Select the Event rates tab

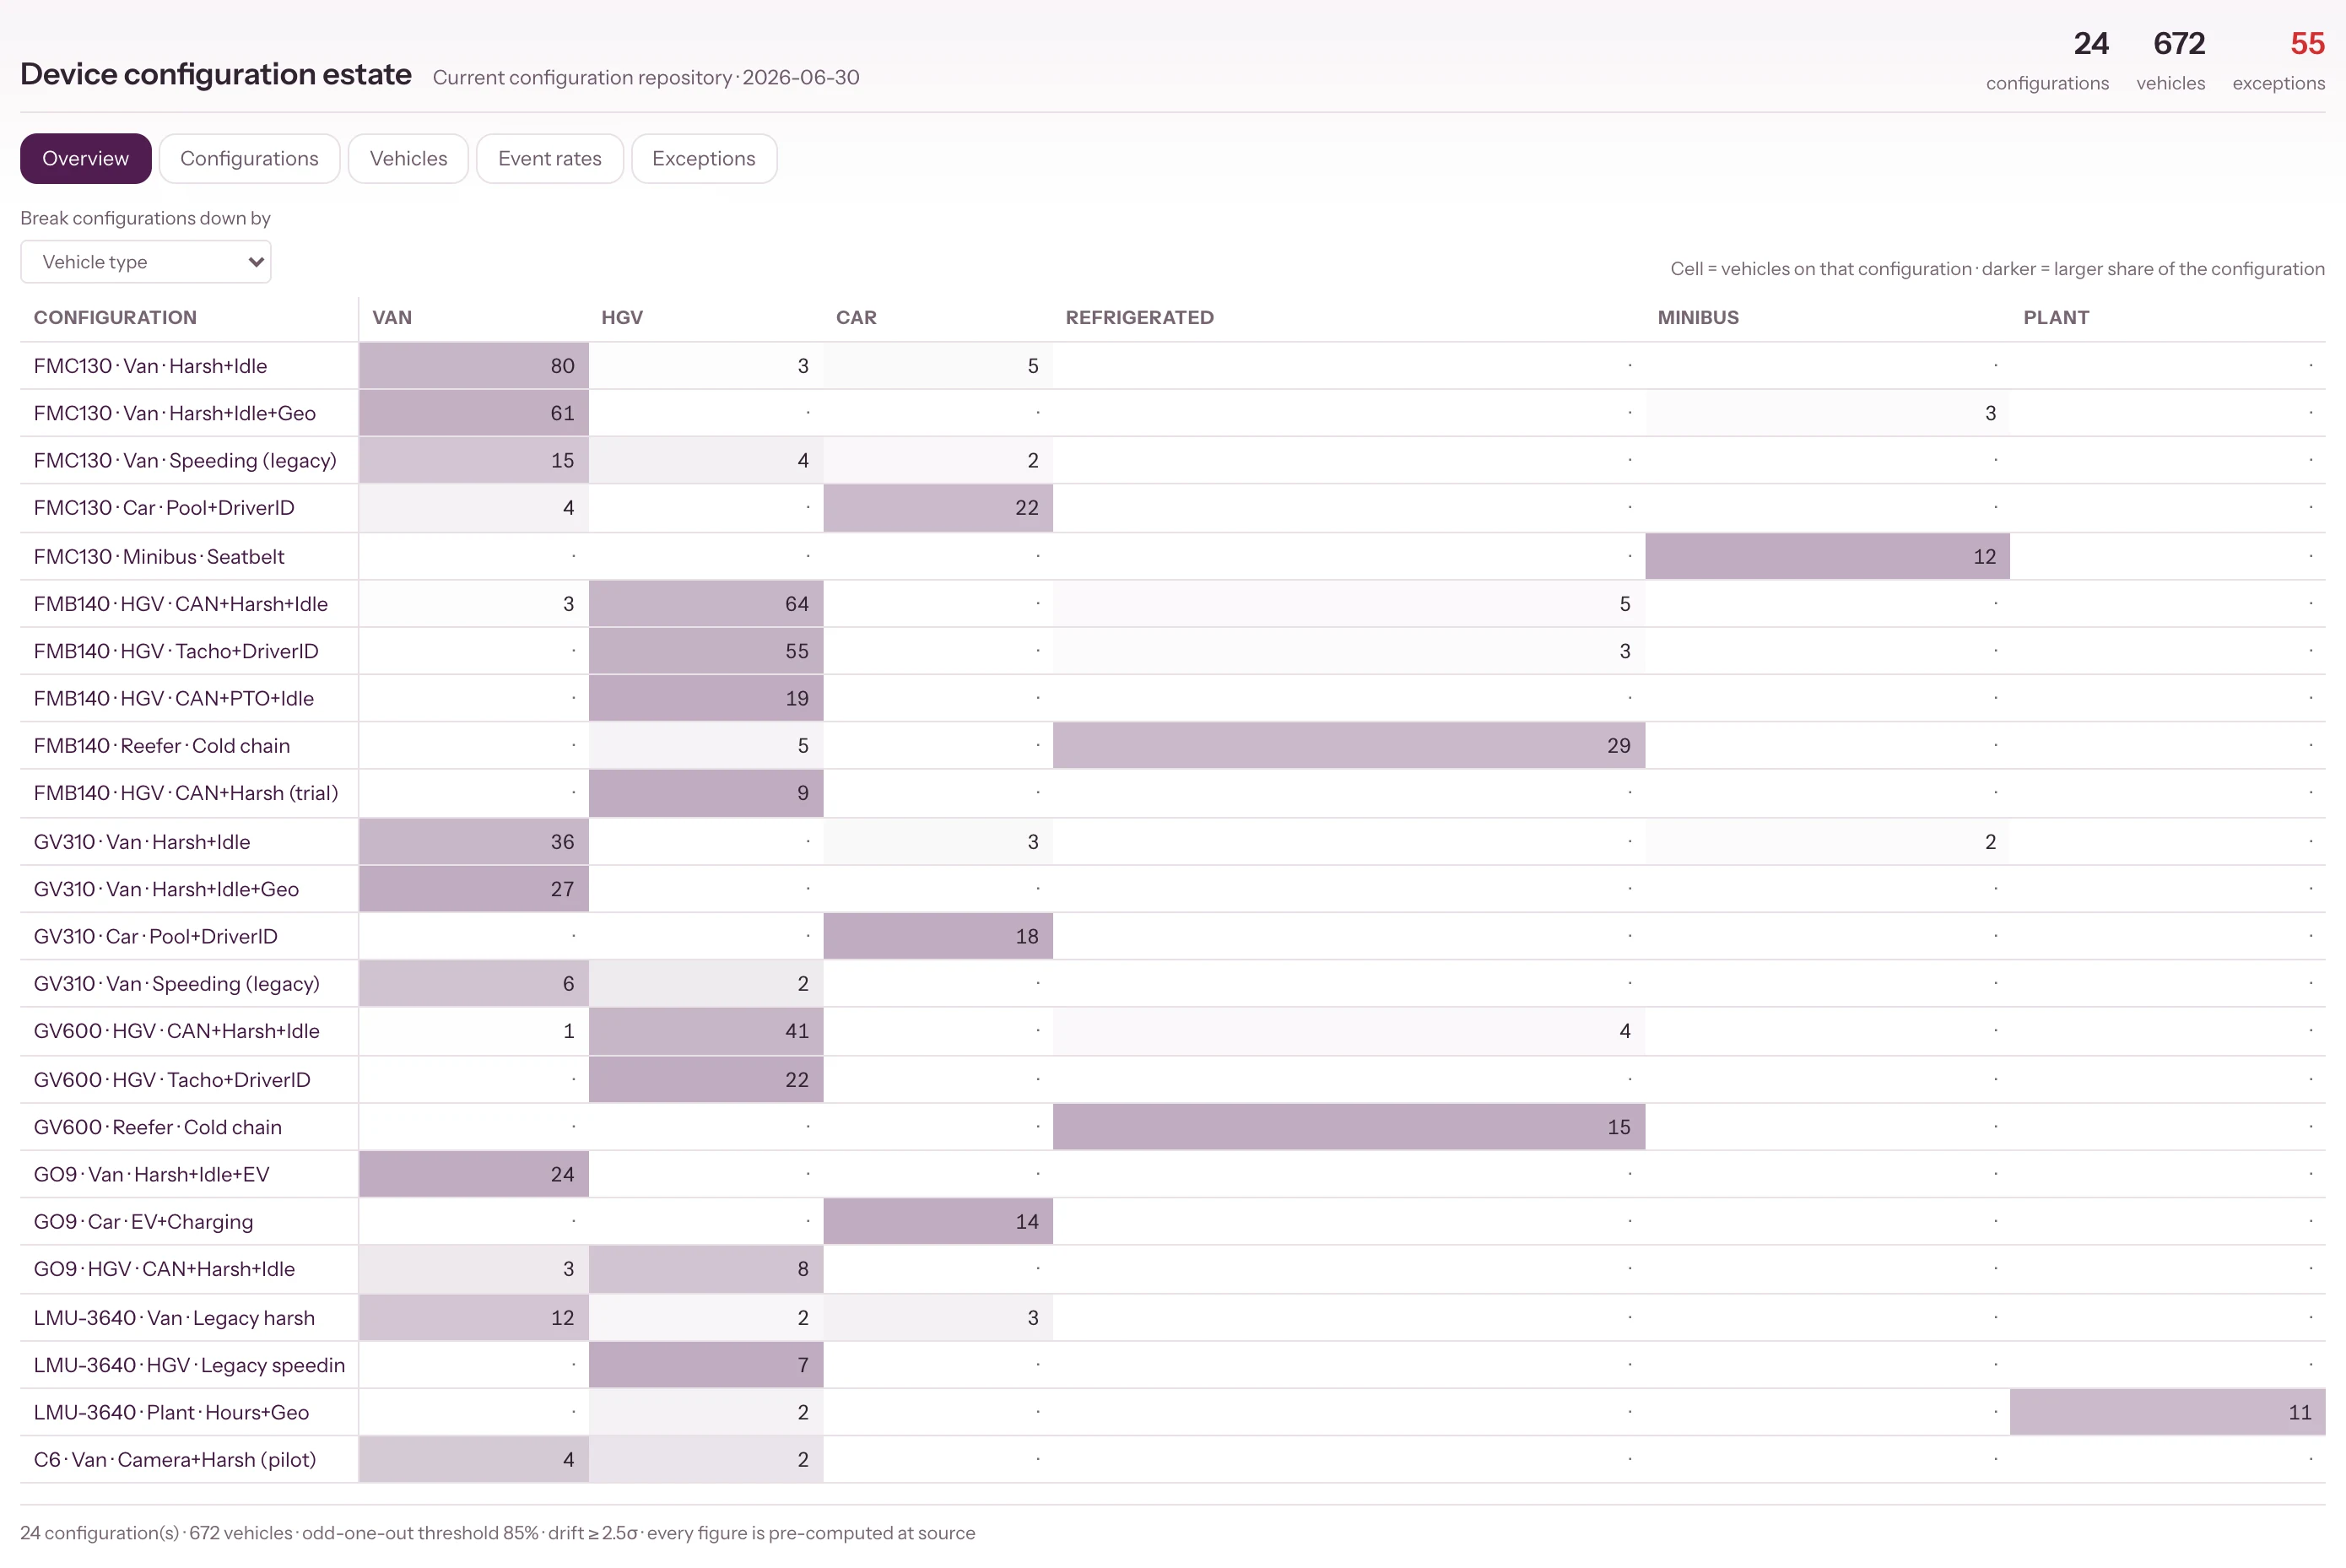pyautogui.click(x=550, y=158)
